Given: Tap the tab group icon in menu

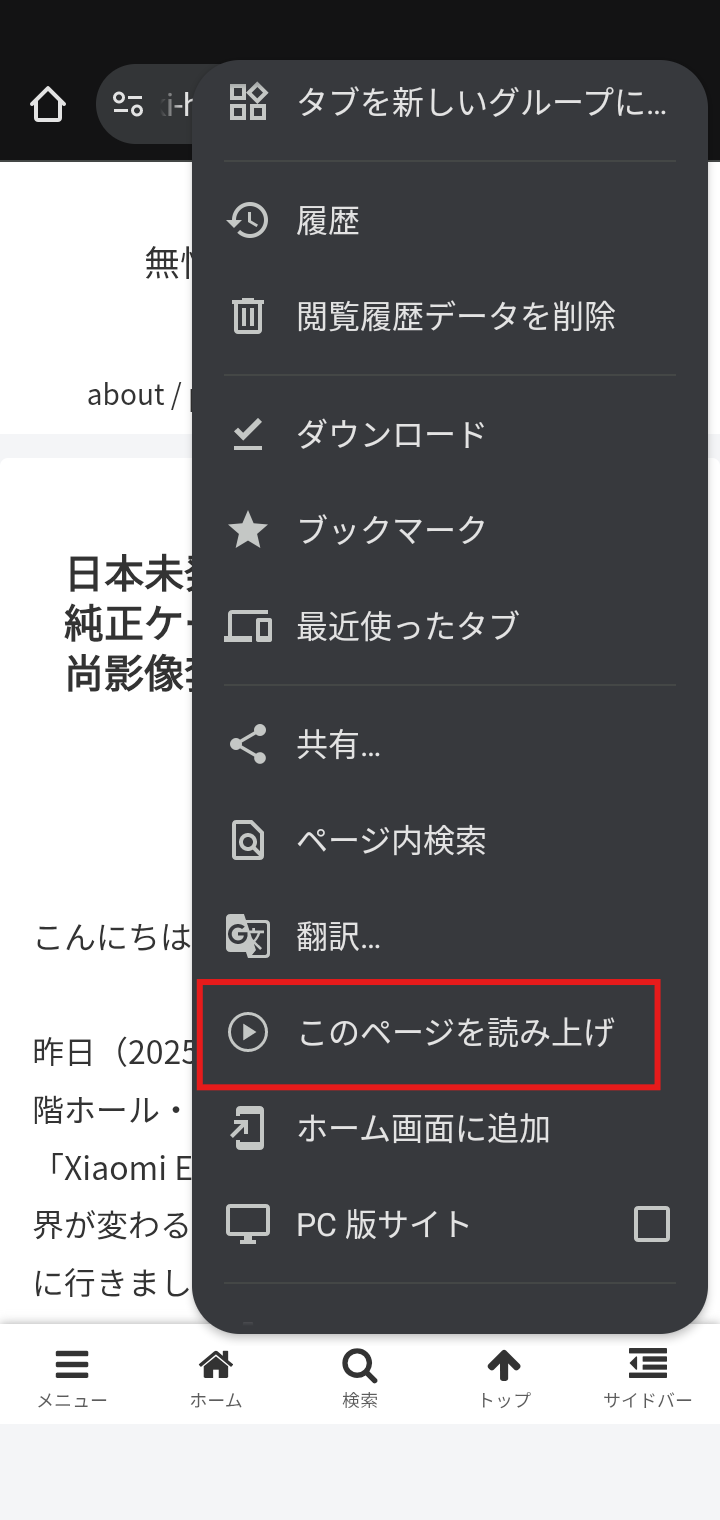Looking at the screenshot, I should [248, 102].
